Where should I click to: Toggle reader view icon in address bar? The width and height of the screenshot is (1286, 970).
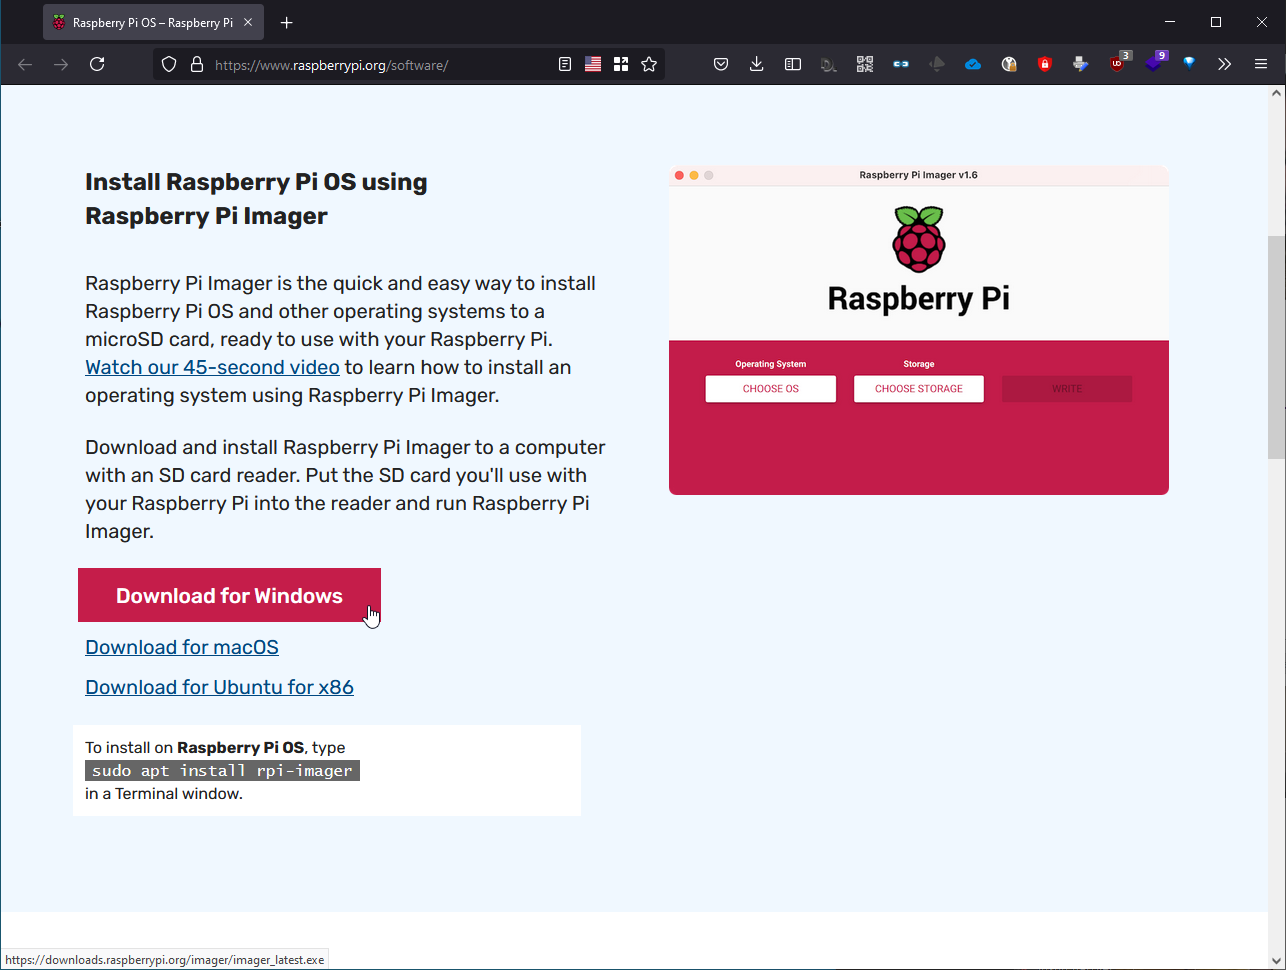click(565, 64)
